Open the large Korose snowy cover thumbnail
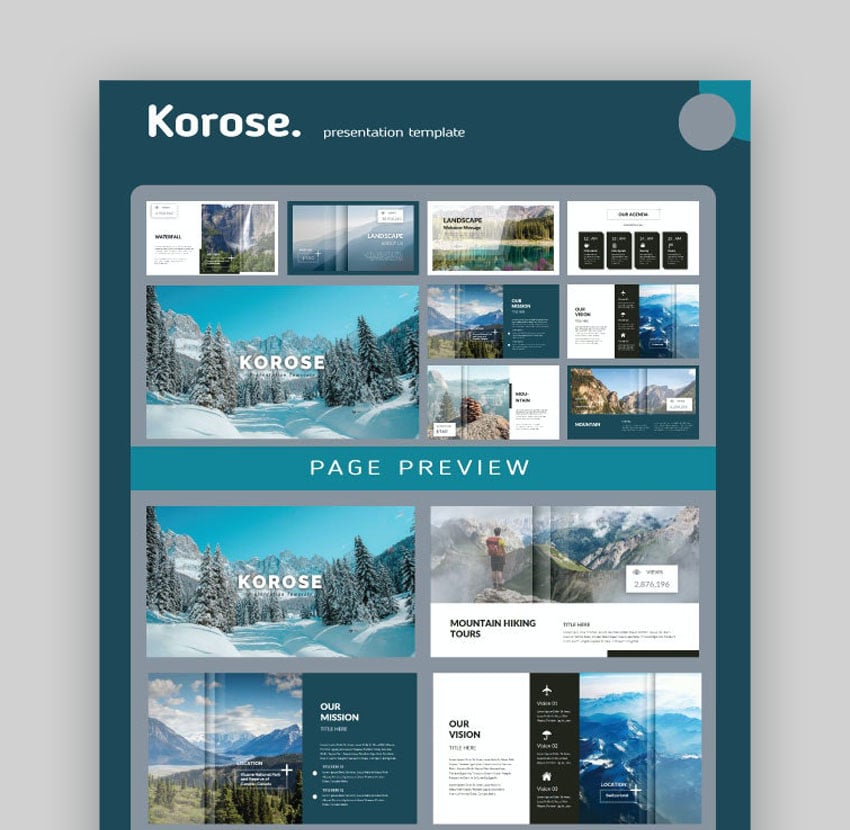This screenshot has width=850, height=830. pos(282,362)
